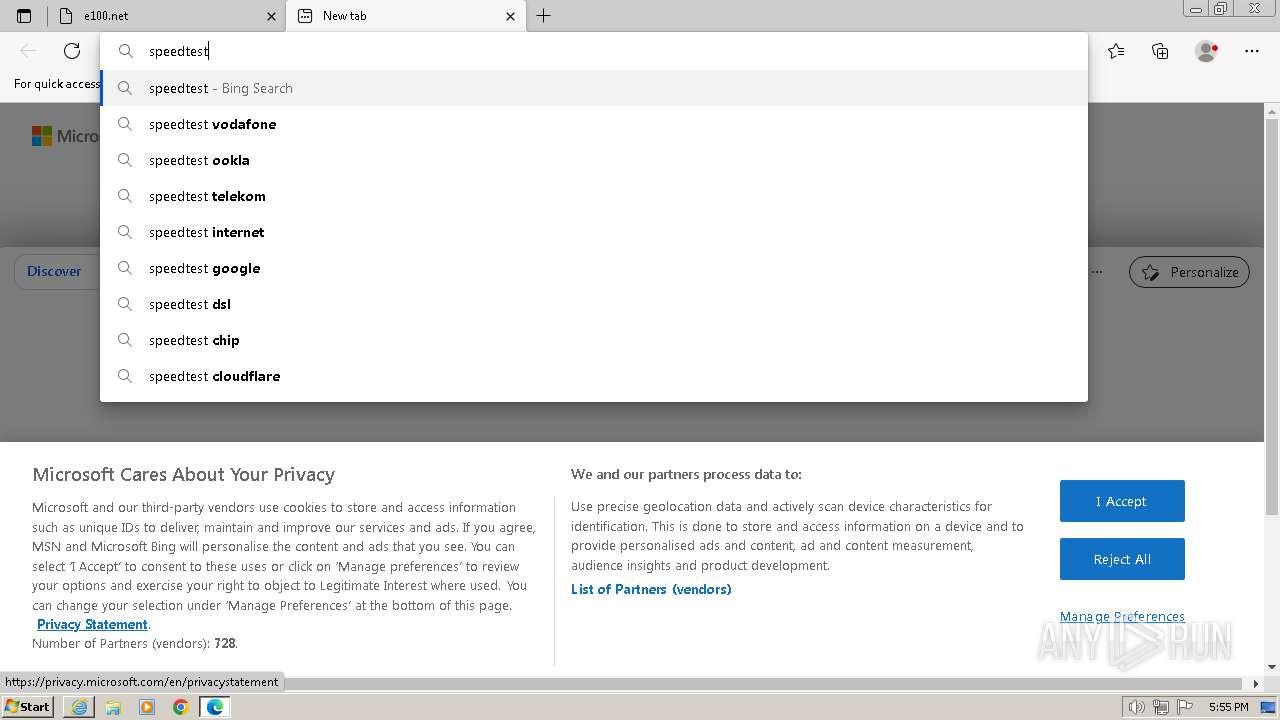Open the Collections icon
Viewport: 1280px width, 720px height.
(x=1160, y=51)
